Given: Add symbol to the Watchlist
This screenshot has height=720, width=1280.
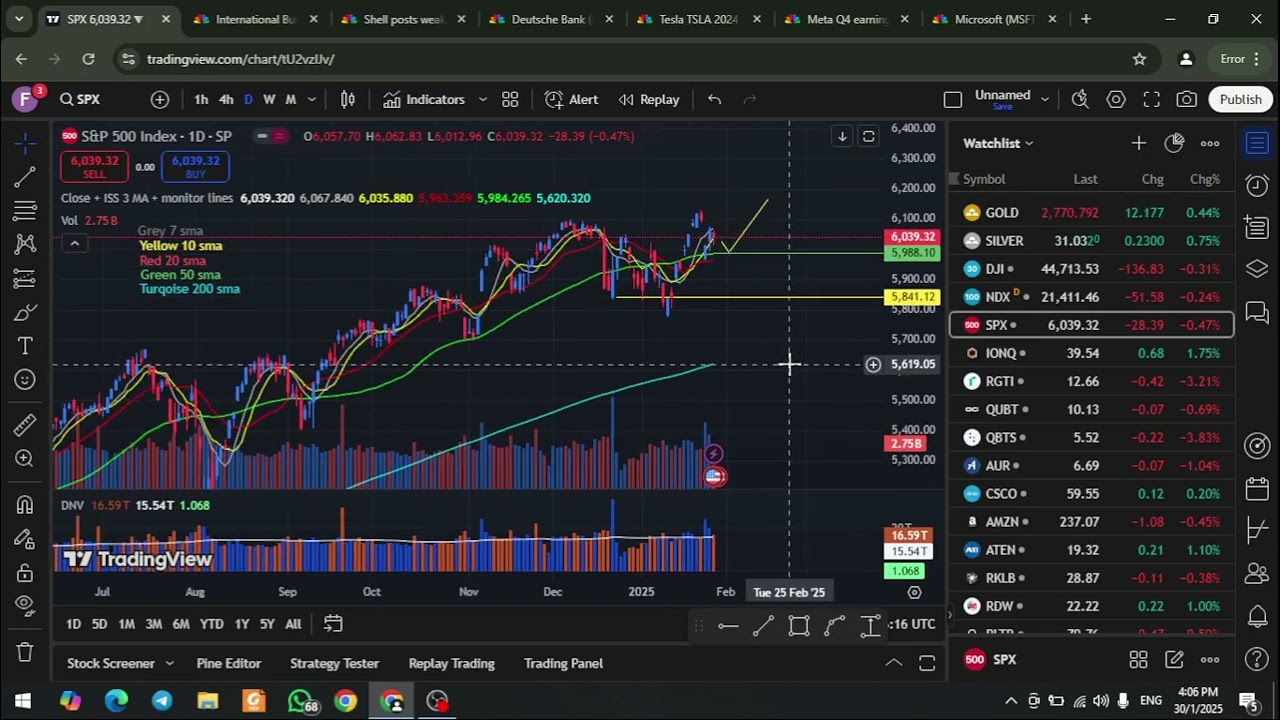Looking at the screenshot, I should pos(1138,143).
